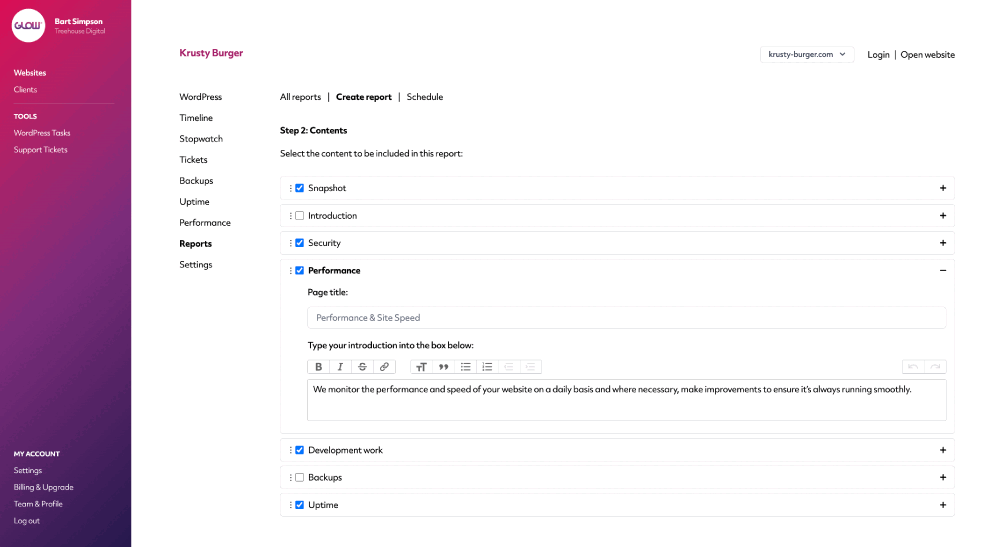Open Team & Profile page

[x=38, y=504]
